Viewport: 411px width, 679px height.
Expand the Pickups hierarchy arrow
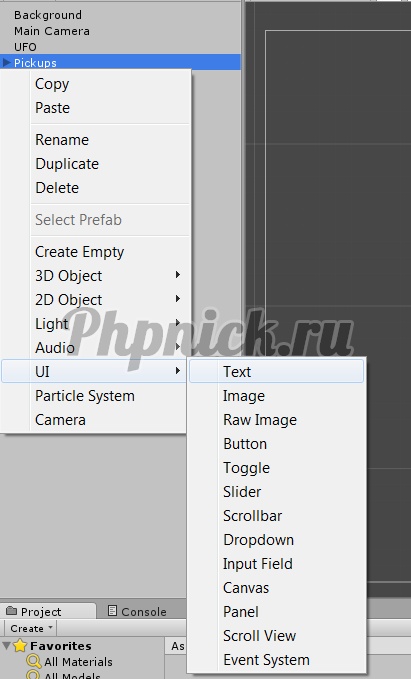click(x=6, y=63)
